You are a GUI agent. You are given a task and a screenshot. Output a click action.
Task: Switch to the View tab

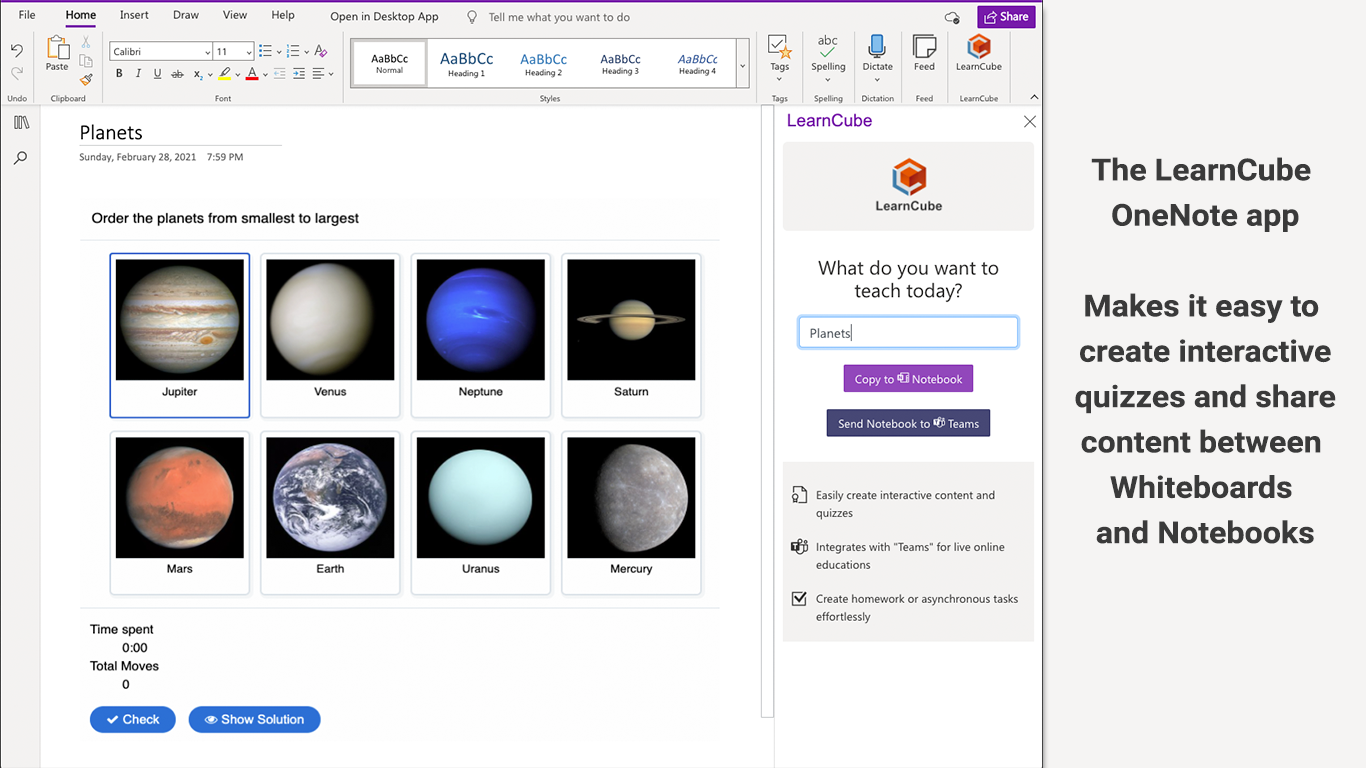[x=235, y=15]
